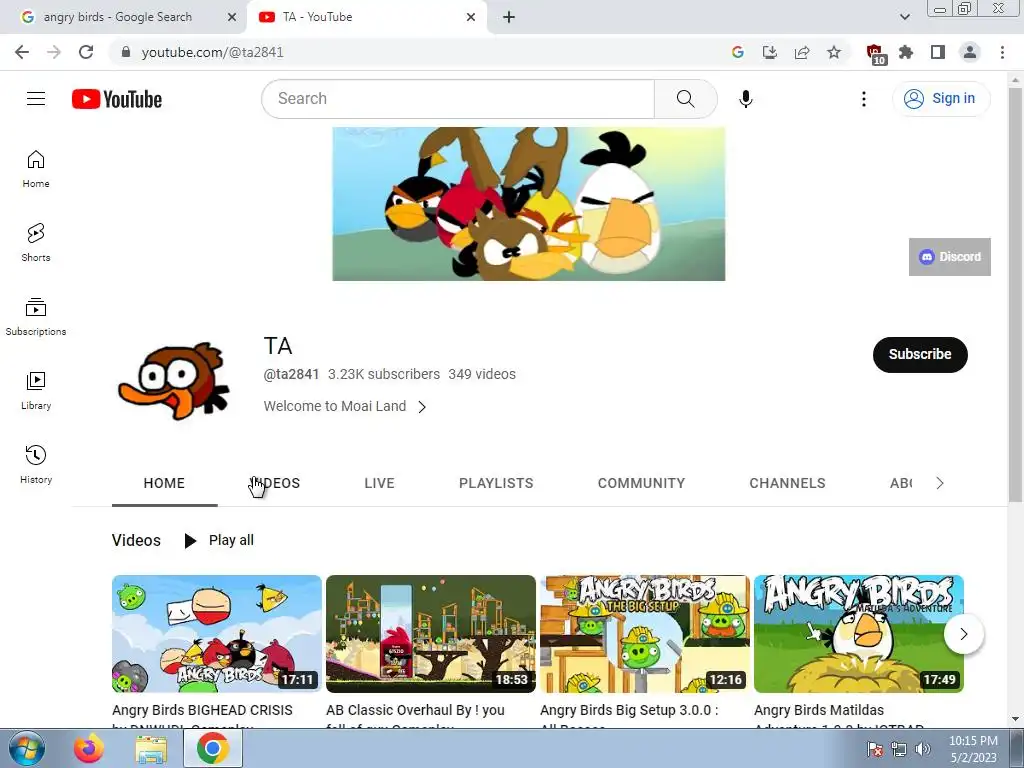The height and width of the screenshot is (768, 1024).
Task: Switch to the COMMUNITY channel tab
Action: click(641, 483)
